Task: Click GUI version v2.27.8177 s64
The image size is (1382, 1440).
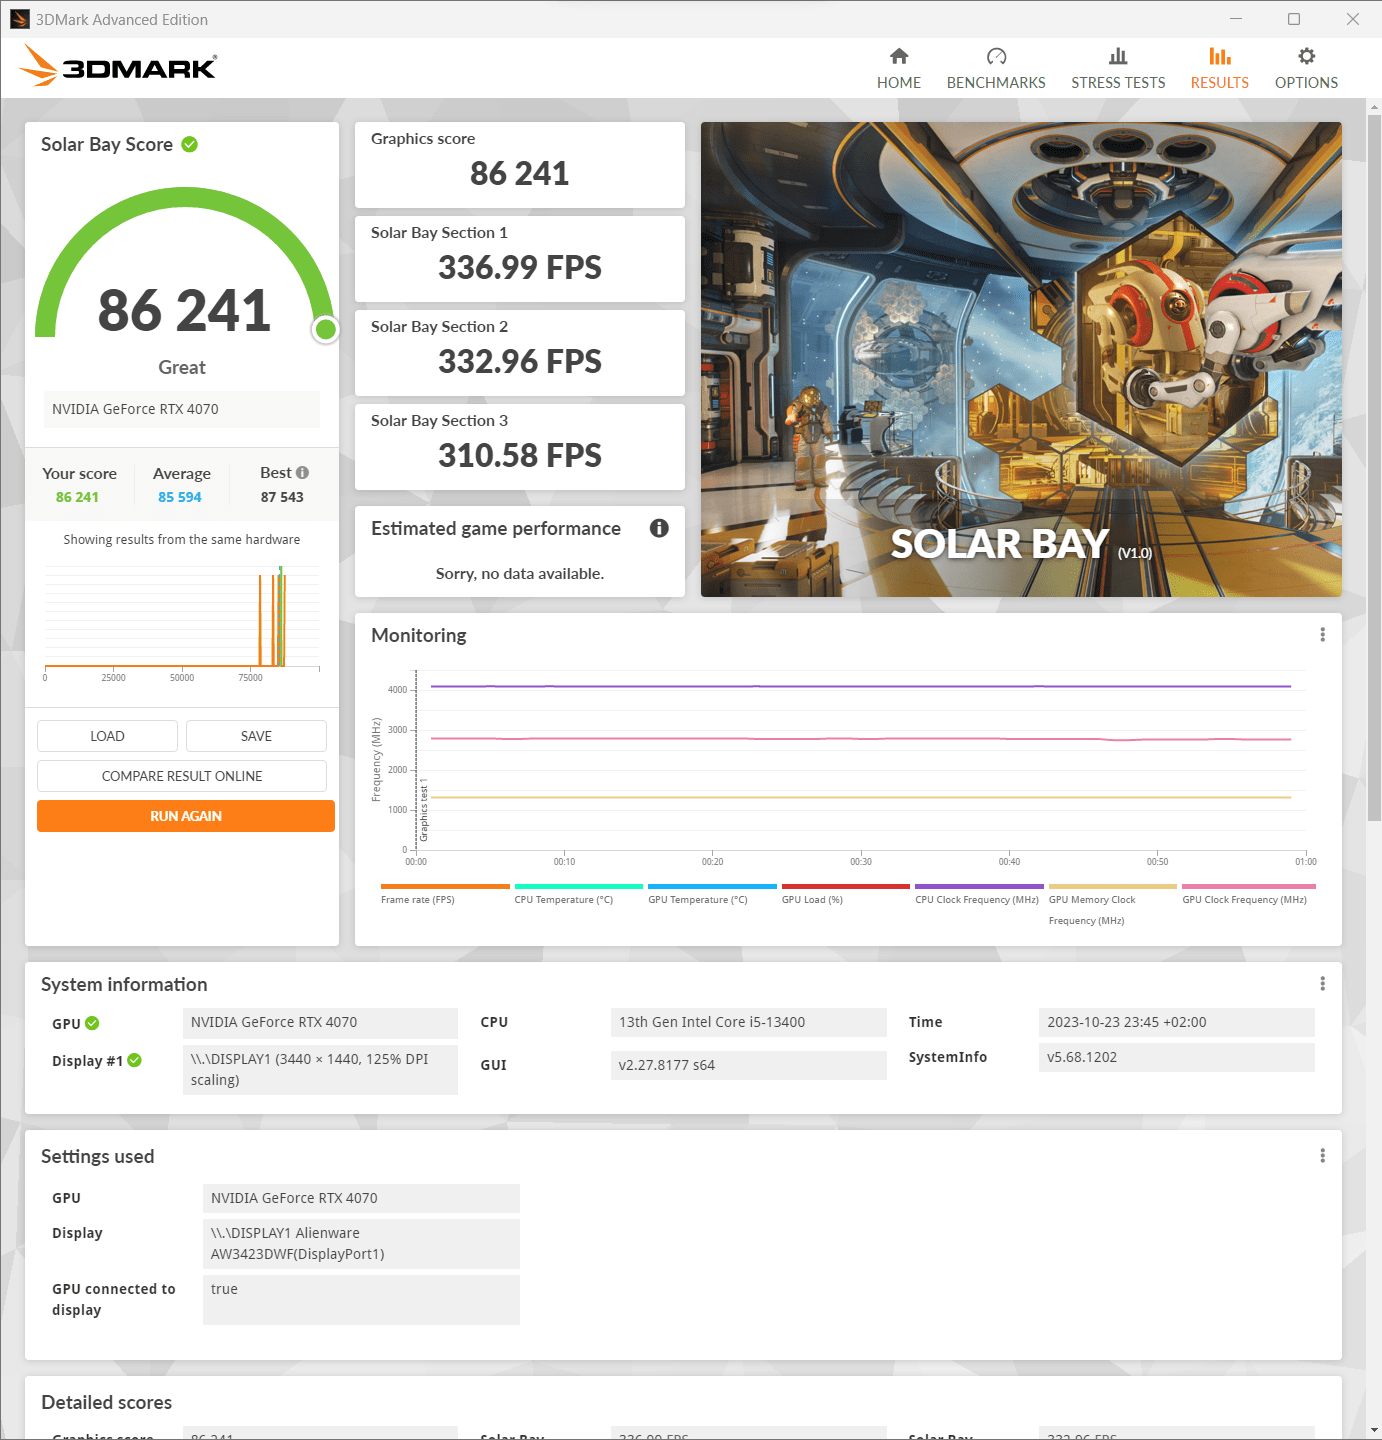Action: pyautogui.click(x=749, y=1065)
